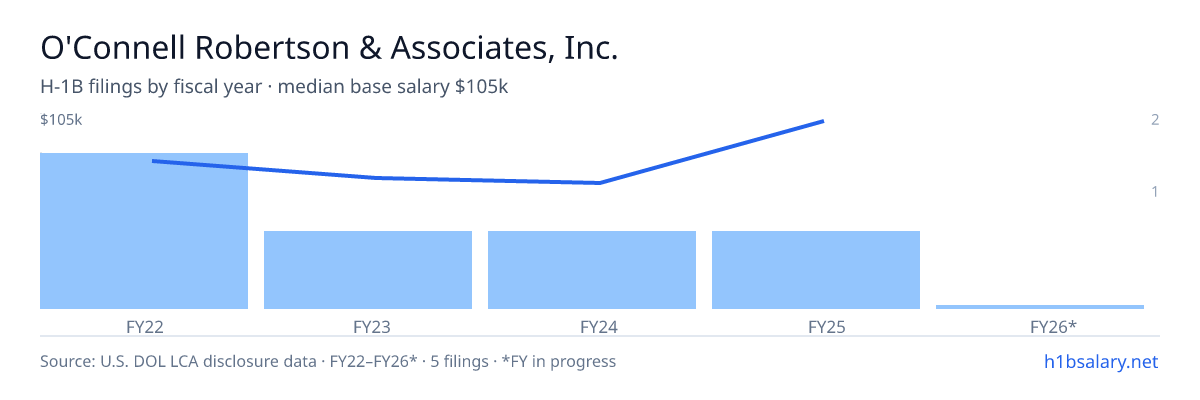Click the DOL LCA source footnote
The image size is (1200, 400).
(328, 361)
